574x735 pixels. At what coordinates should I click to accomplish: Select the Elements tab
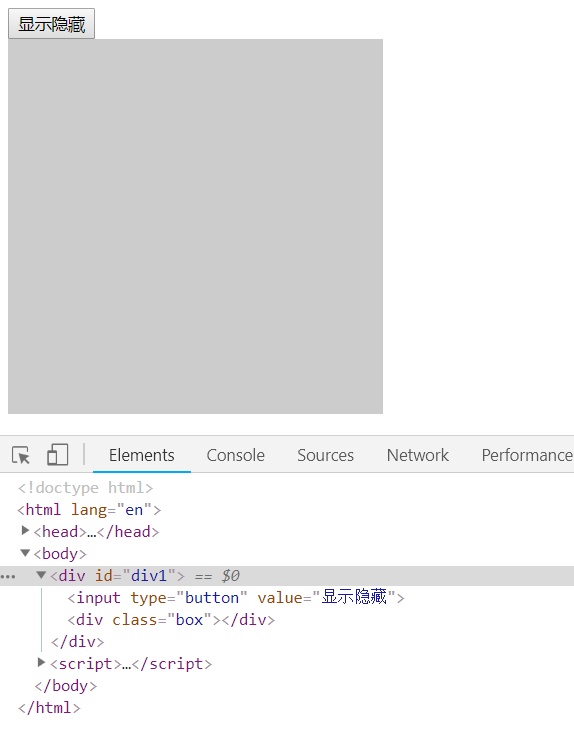tap(142, 455)
